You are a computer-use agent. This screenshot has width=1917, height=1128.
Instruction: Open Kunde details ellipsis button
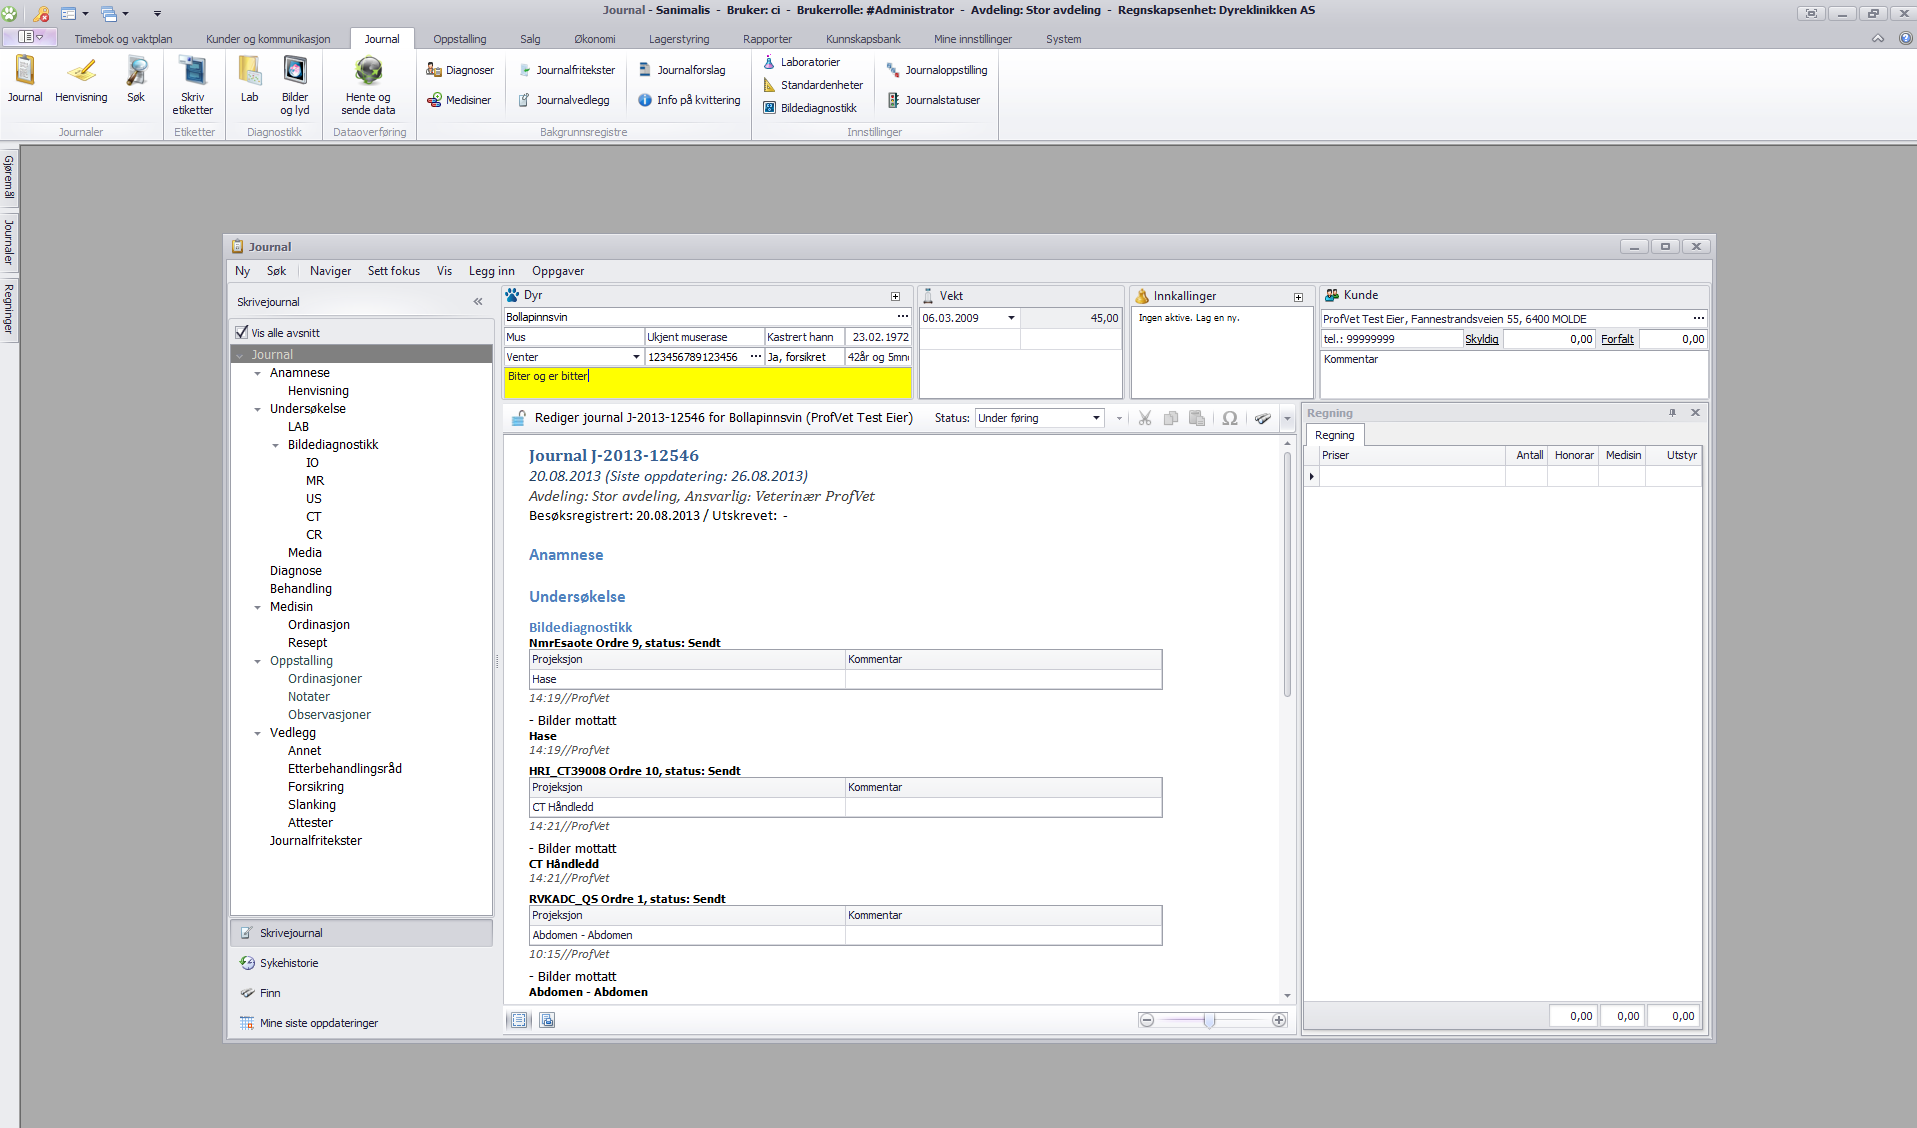pyautogui.click(x=1698, y=319)
